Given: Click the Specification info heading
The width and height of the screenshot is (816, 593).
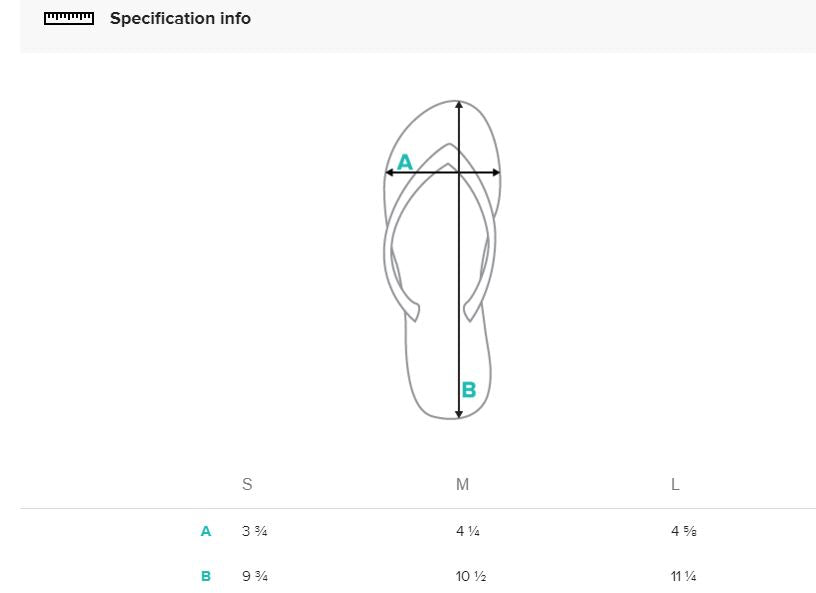Looking at the screenshot, I should (180, 18).
